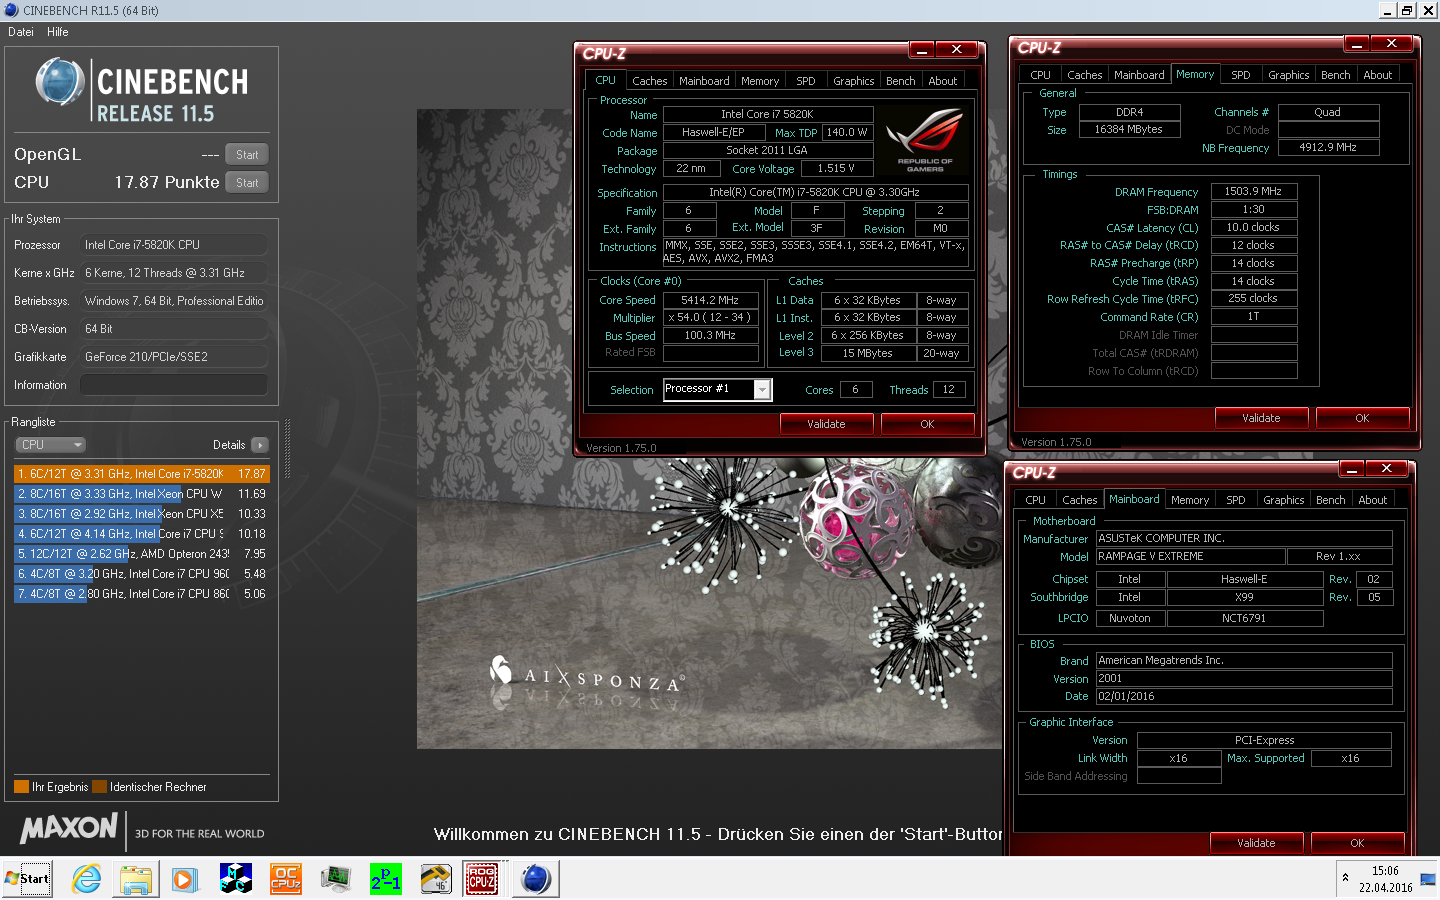Select SPD tab in CPU-Z Memory timings window
The width and height of the screenshot is (1440, 900).
pyautogui.click(x=1241, y=75)
